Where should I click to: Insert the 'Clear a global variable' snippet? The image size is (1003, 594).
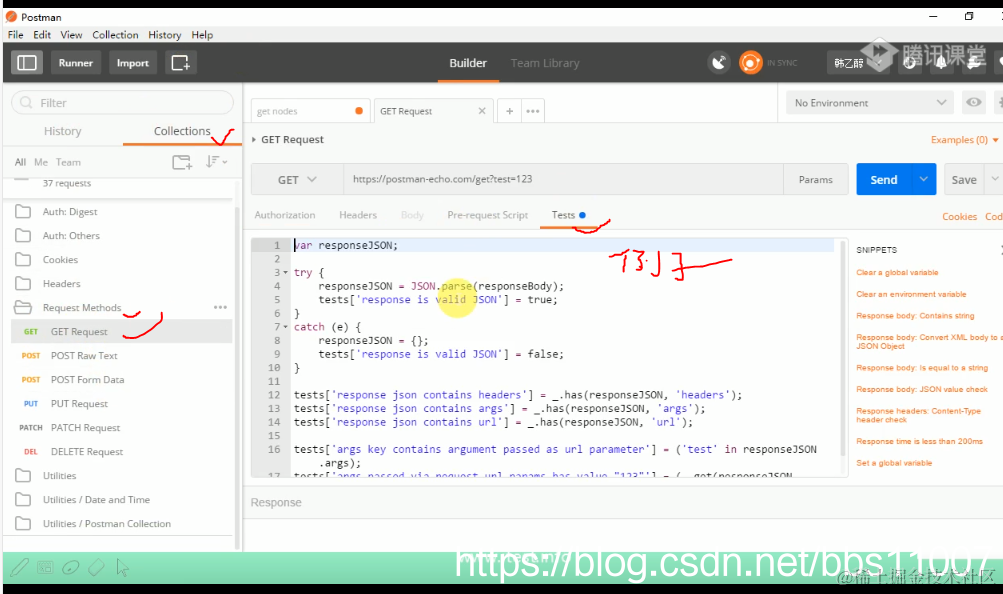click(897, 272)
